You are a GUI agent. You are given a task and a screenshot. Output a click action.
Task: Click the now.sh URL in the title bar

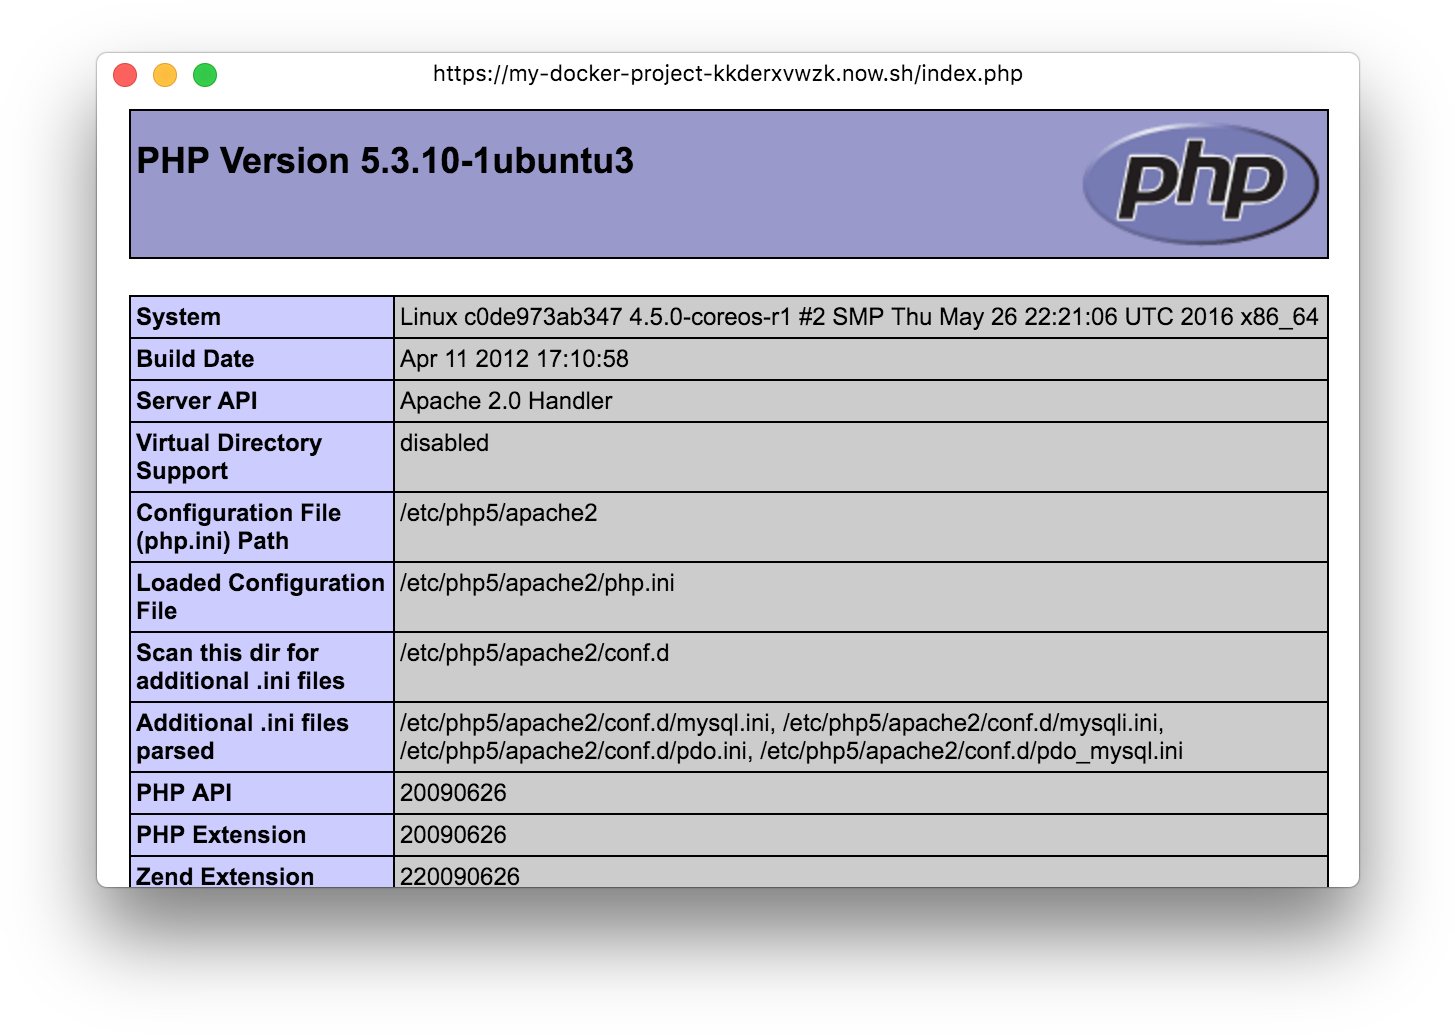pos(727,74)
